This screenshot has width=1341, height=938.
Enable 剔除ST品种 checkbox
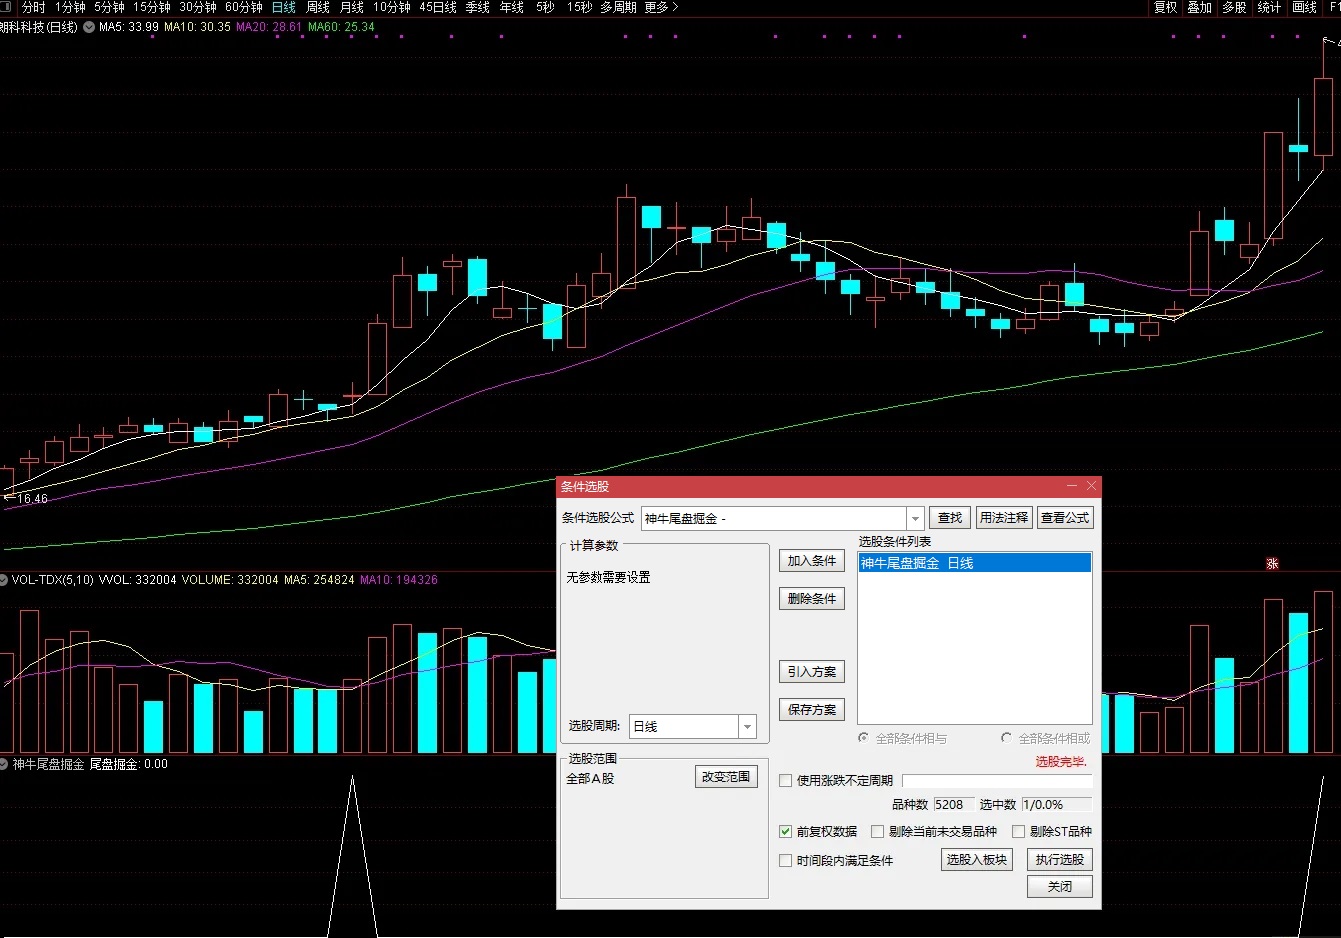pyautogui.click(x=1019, y=832)
